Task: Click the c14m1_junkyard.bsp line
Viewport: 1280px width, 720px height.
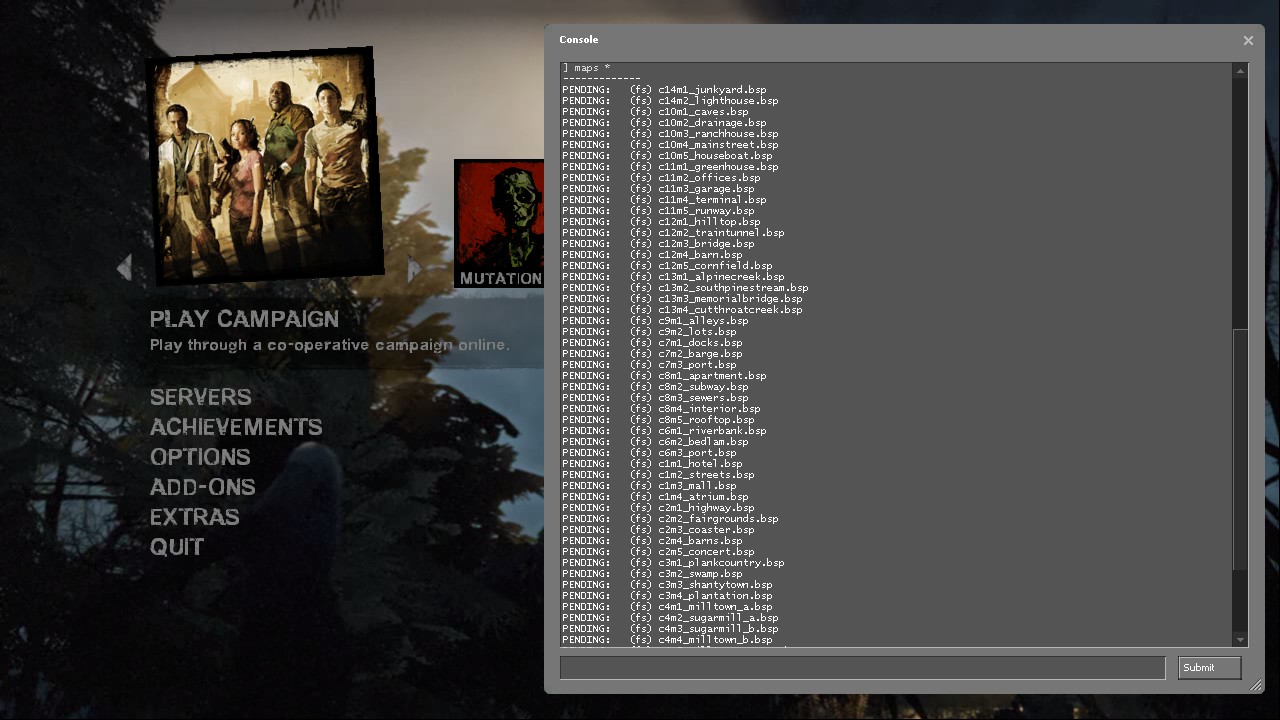Action: click(664, 90)
